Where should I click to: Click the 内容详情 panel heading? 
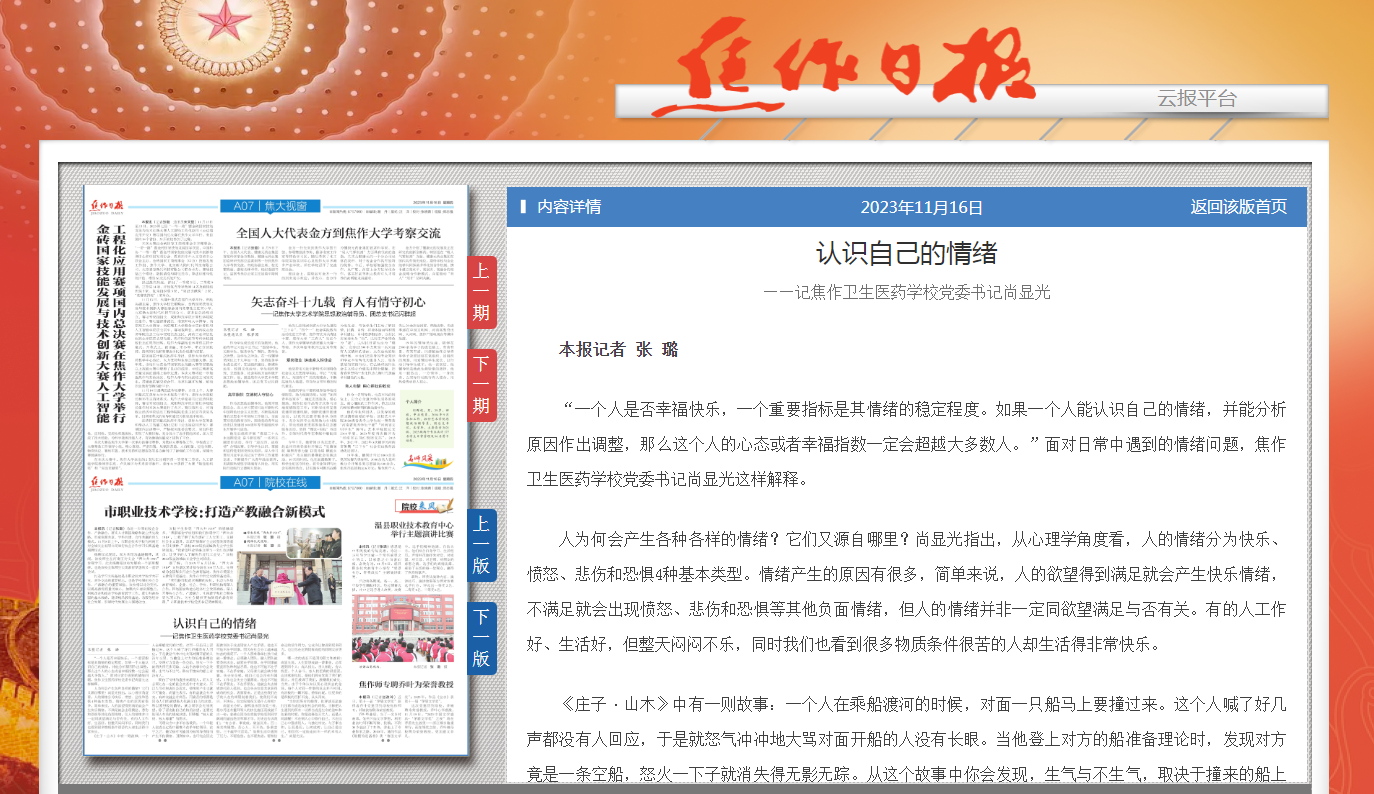click(568, 207)
